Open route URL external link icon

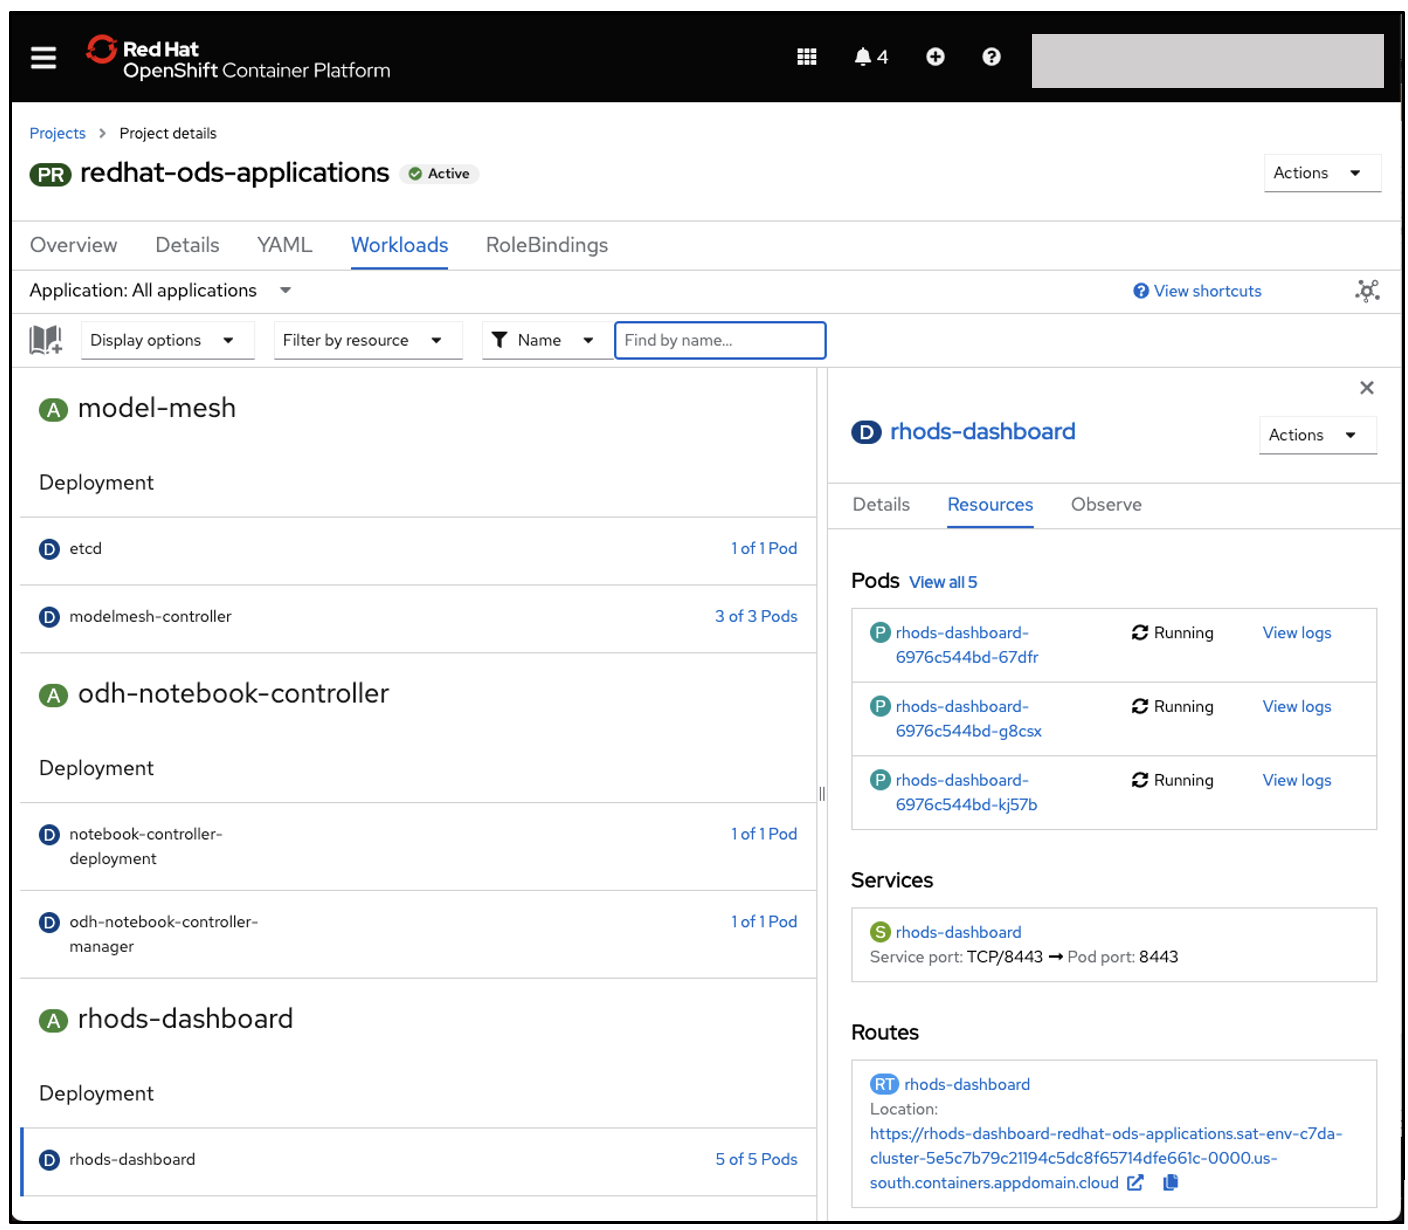tap(1135, 1183)
